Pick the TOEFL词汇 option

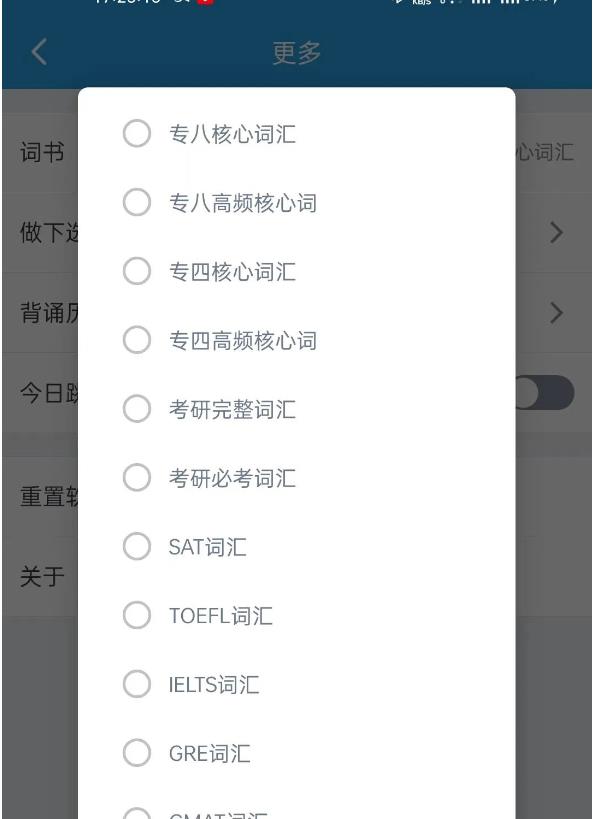click(x=137, y=615)
